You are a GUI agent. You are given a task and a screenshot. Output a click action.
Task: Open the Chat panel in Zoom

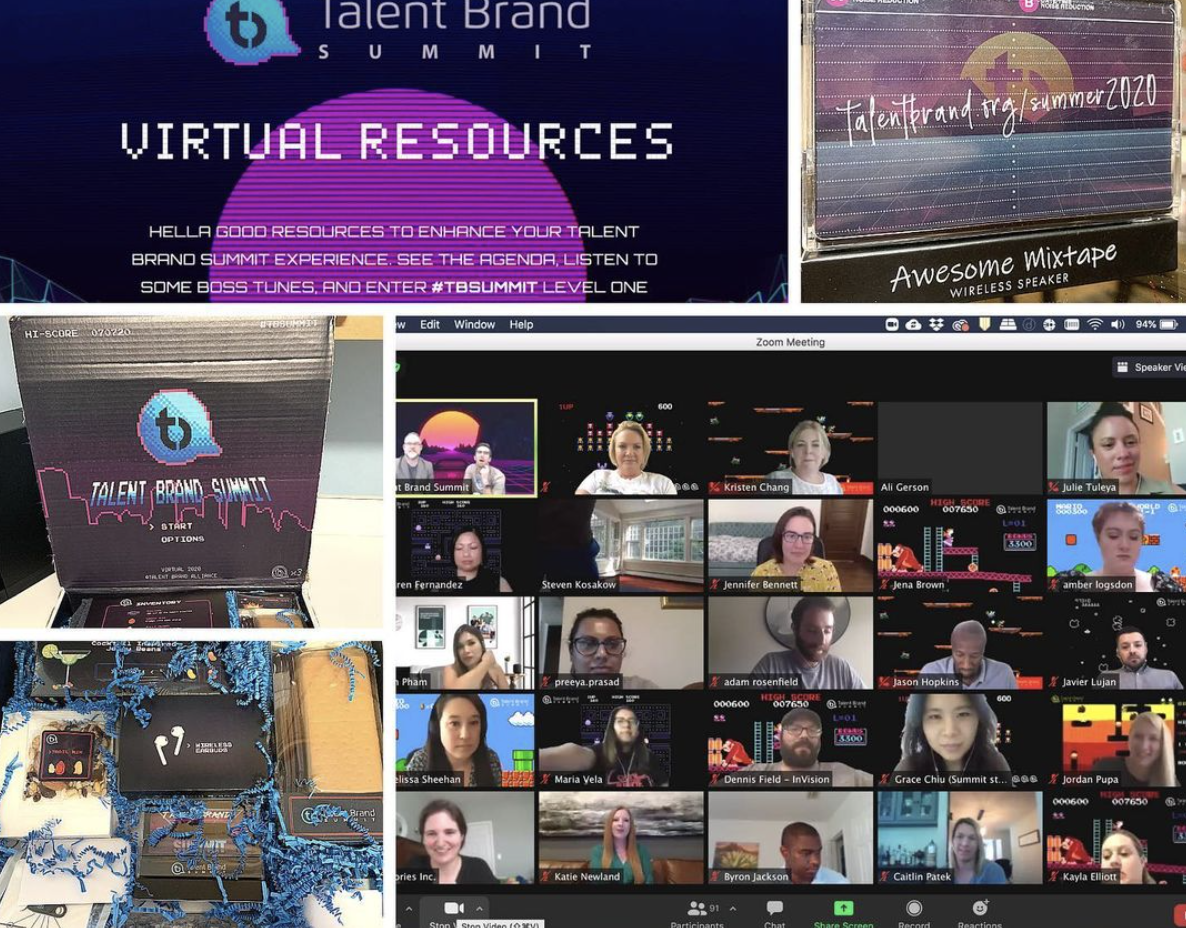tap(775, 908)
